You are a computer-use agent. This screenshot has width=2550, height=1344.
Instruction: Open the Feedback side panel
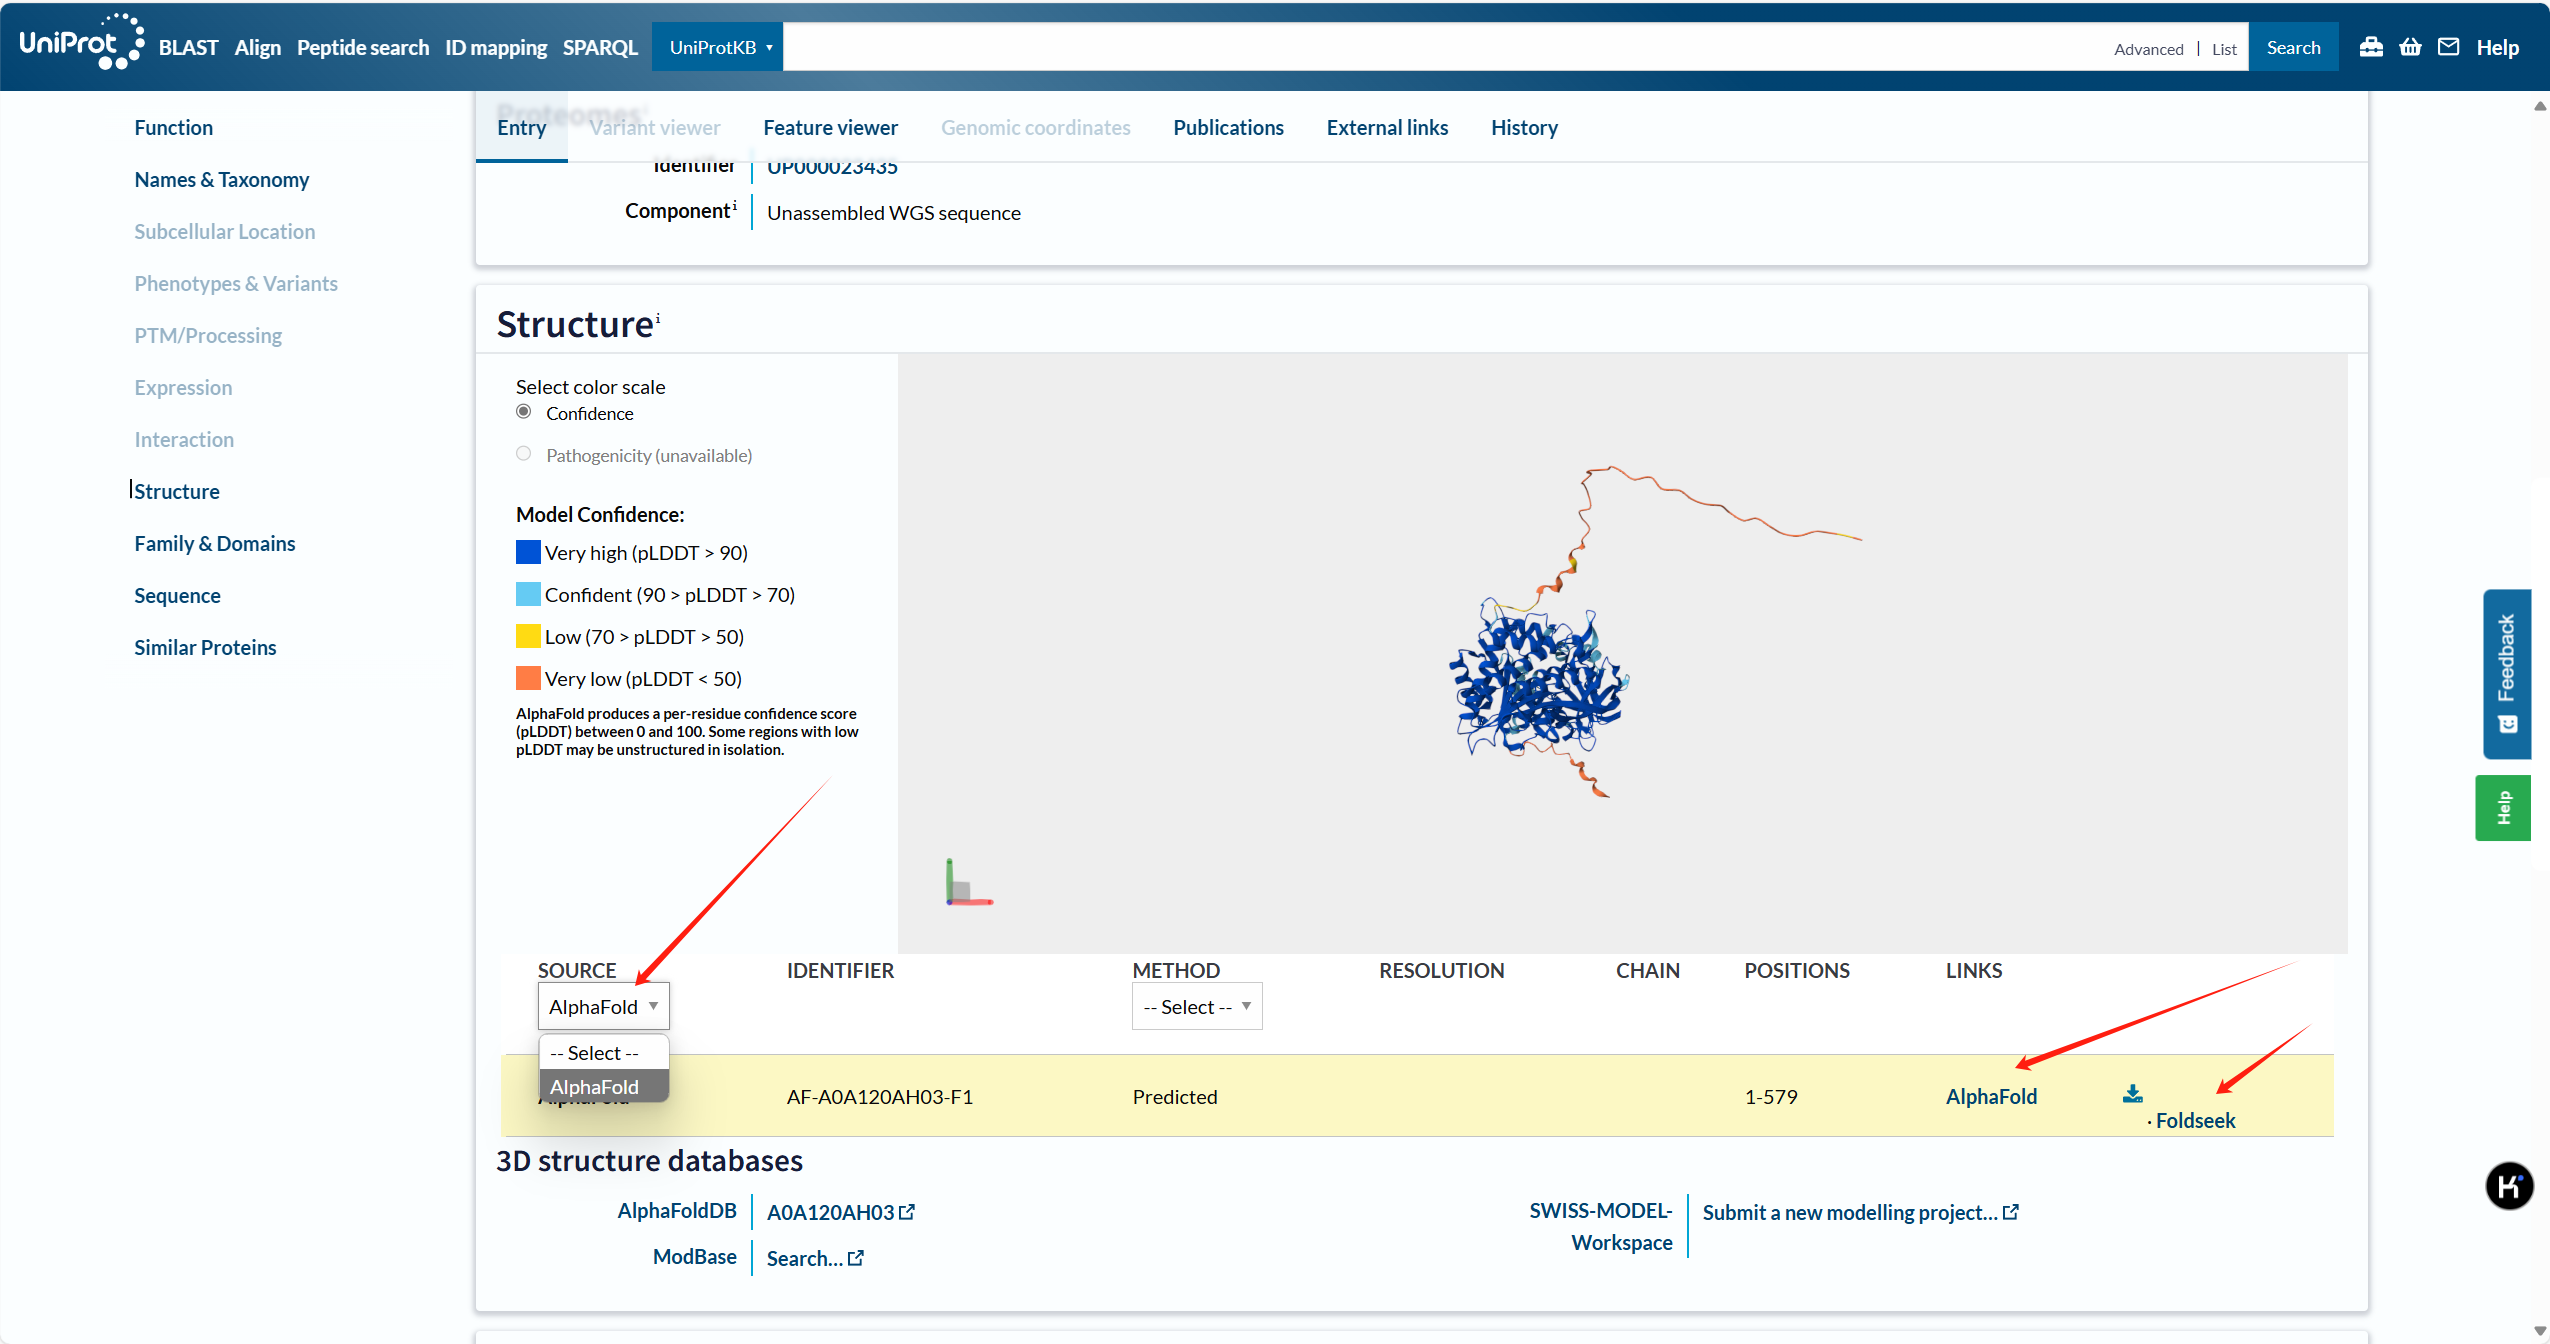(2506, 673)
